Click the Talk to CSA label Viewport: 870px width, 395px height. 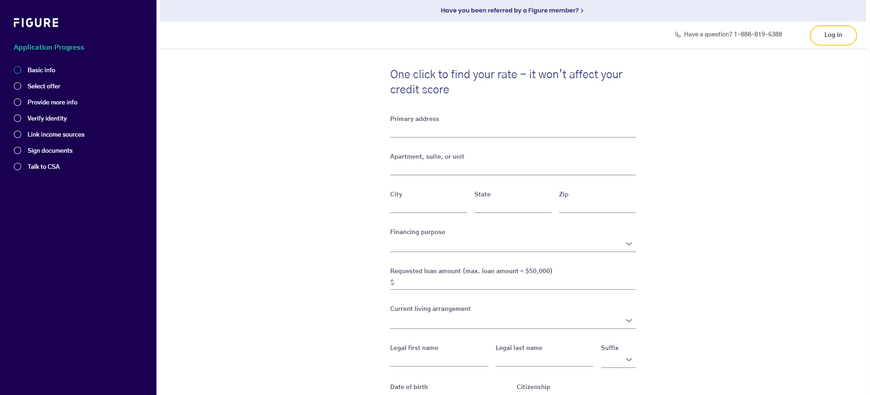[x=44, y=167]
